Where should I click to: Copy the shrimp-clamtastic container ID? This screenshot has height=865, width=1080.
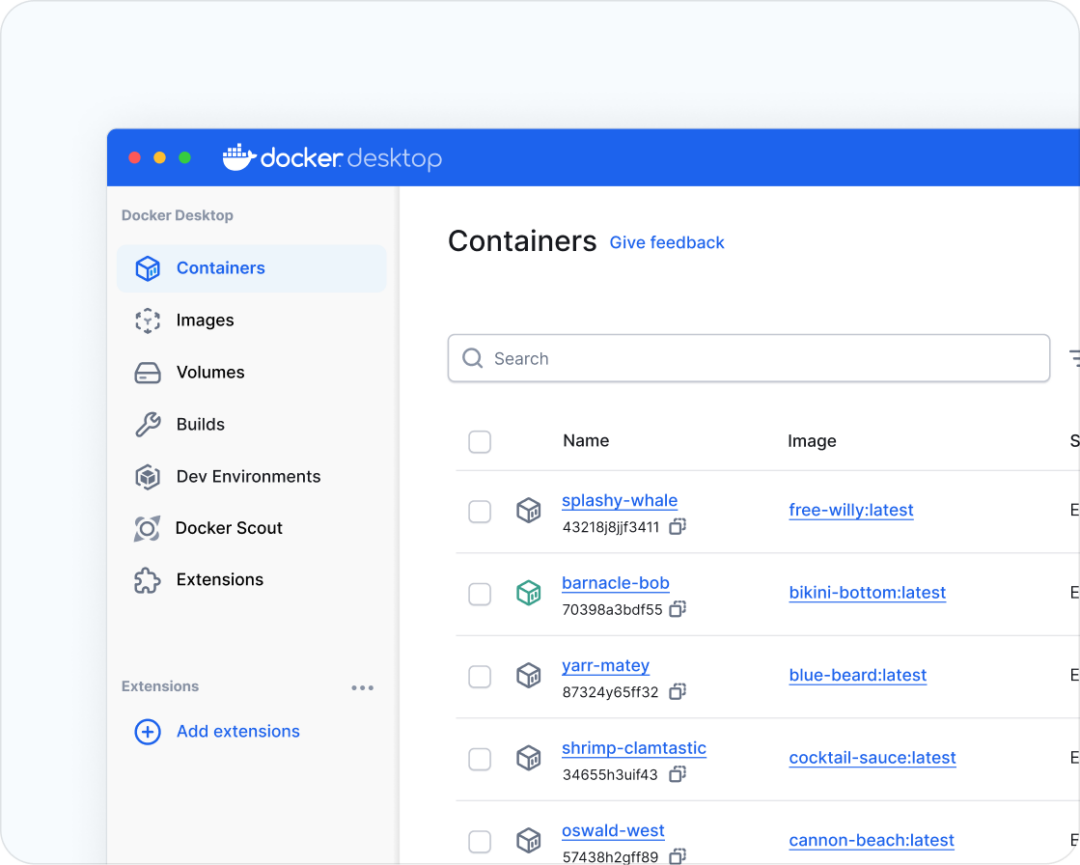[x=677, y=774]
